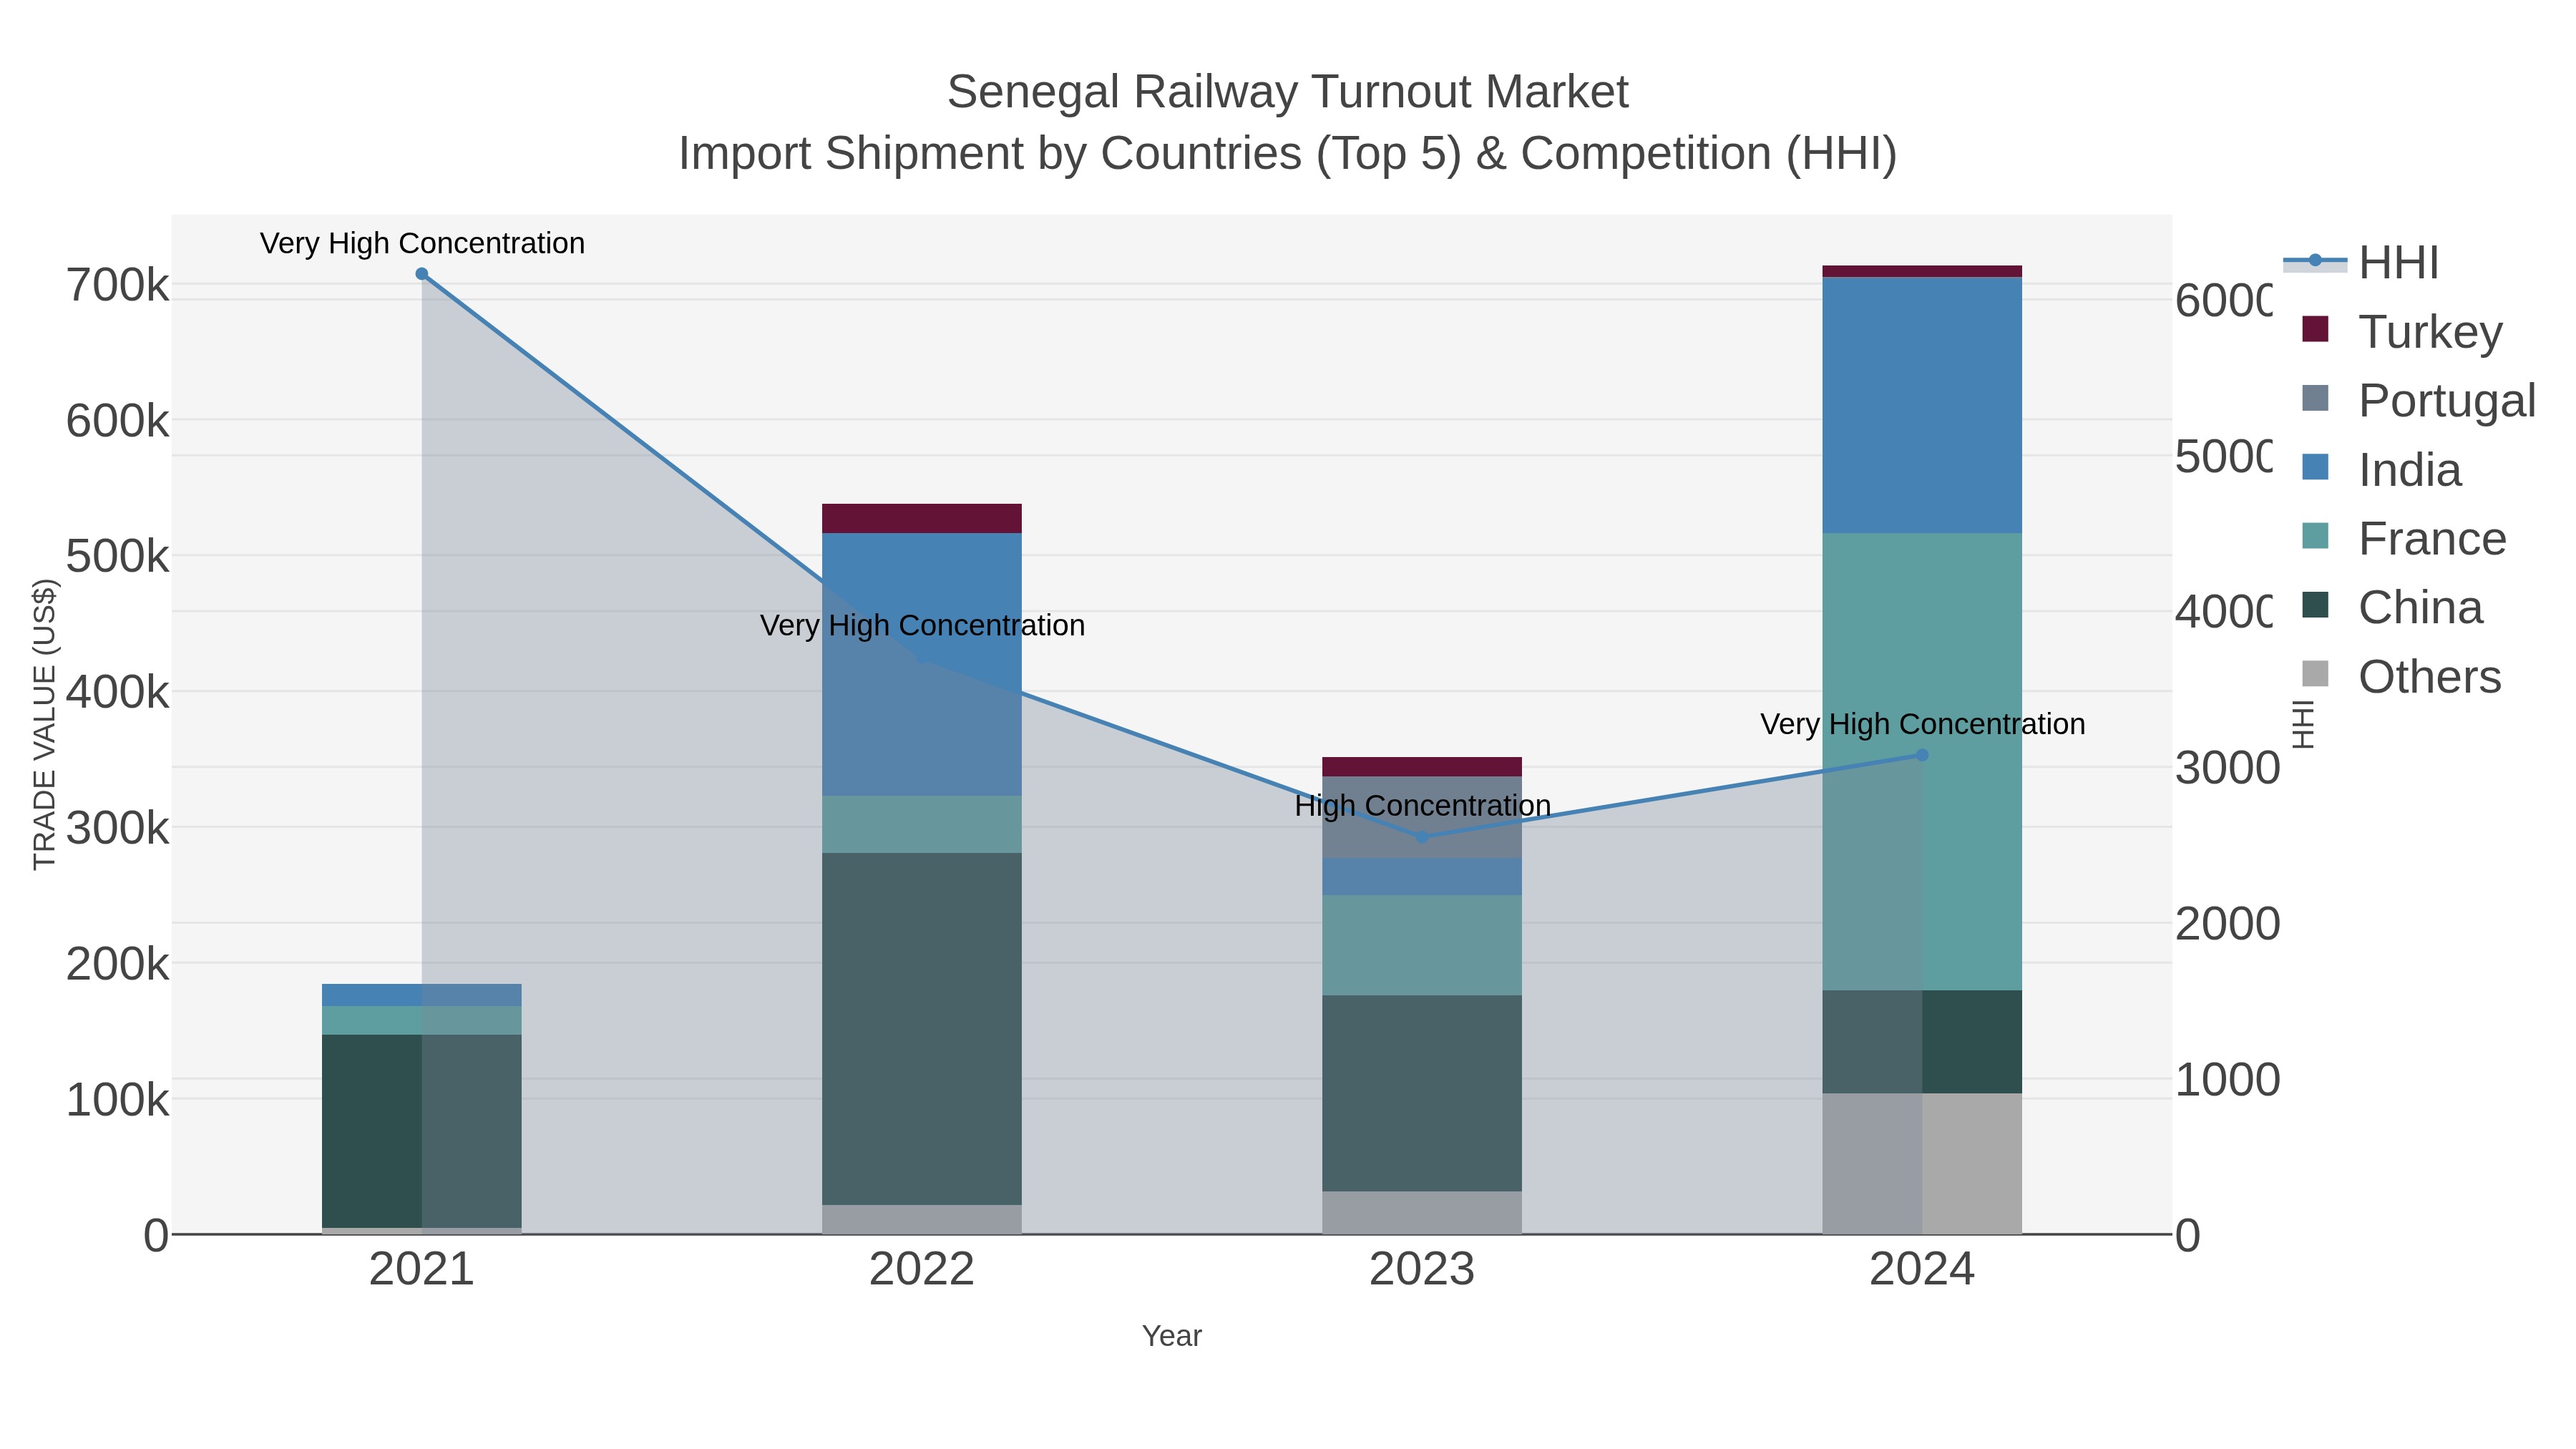Viewport: 2576px width, 1449px height.
Task: Toggle the China legend label
Action: point(2420,608)
